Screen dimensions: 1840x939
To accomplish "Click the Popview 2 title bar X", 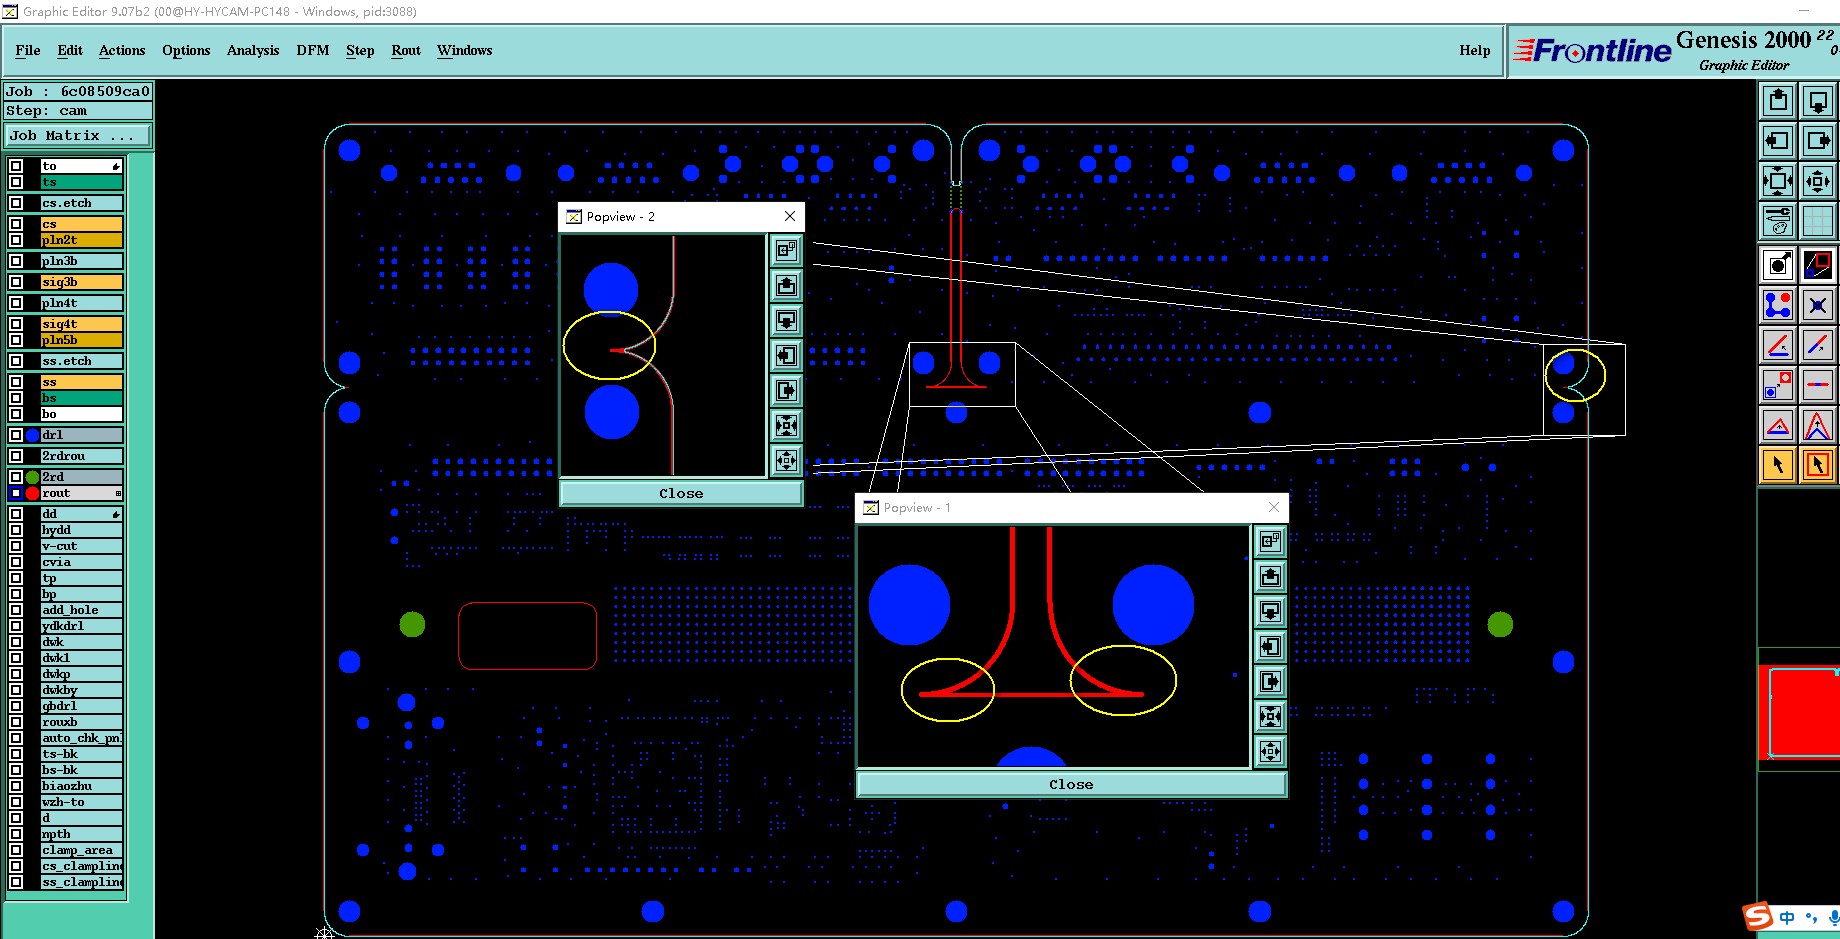I will point(790,216).
